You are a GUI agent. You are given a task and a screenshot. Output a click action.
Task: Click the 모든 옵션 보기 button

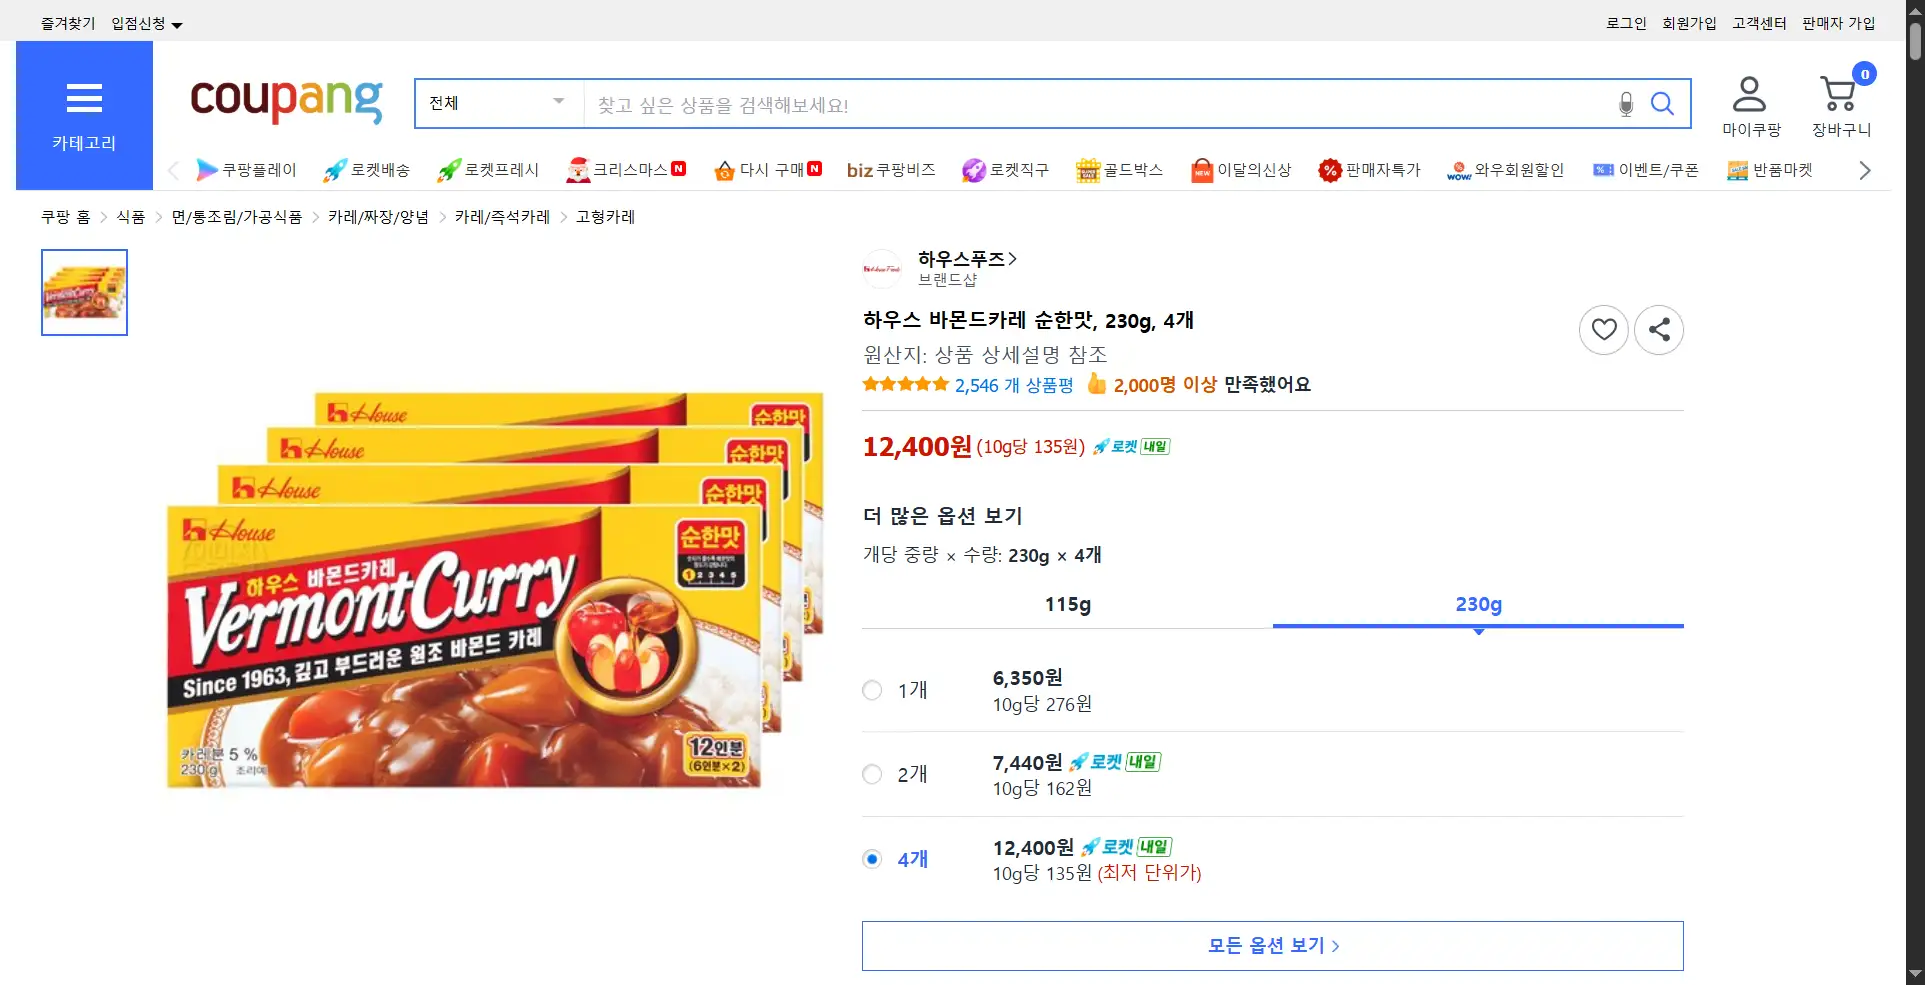tap(1272, 945)
